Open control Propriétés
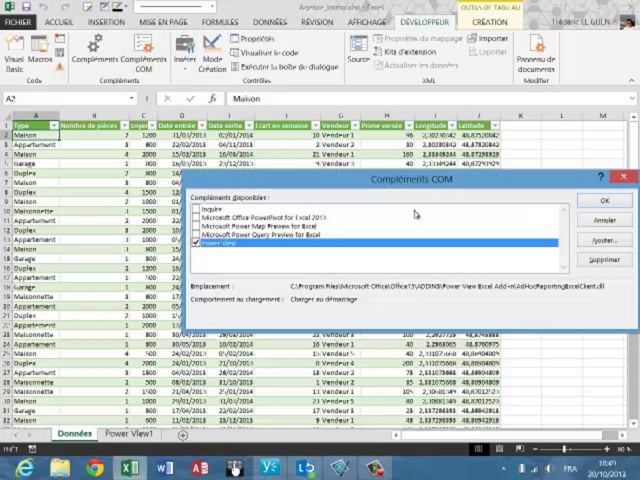The image size is (640, 480). pos(252,39)
